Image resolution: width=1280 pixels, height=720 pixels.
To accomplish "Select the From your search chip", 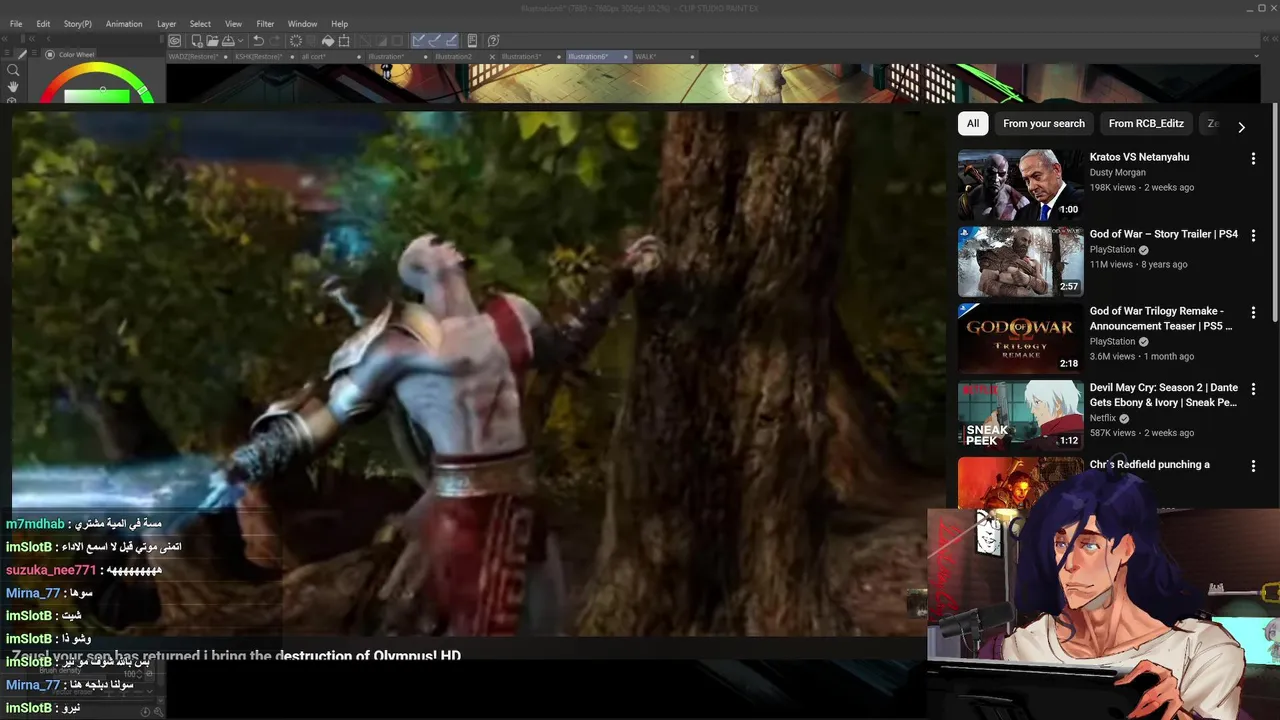I will point(1044,123).
